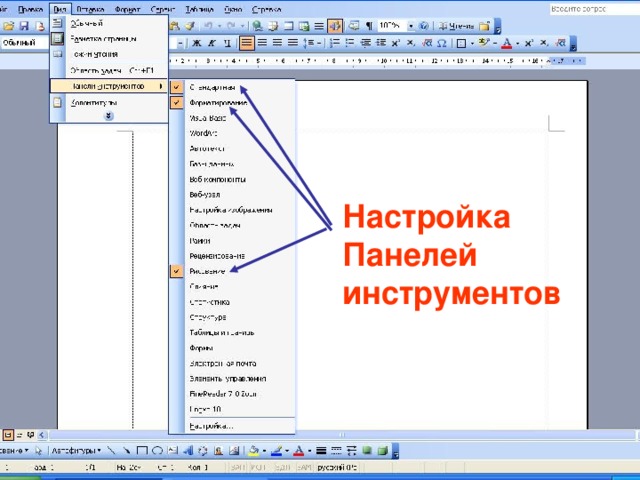Click the Increase Indent icon
The width and height of the screenshot is (640, 480).
pyautogui.click(x=381, y=42)
